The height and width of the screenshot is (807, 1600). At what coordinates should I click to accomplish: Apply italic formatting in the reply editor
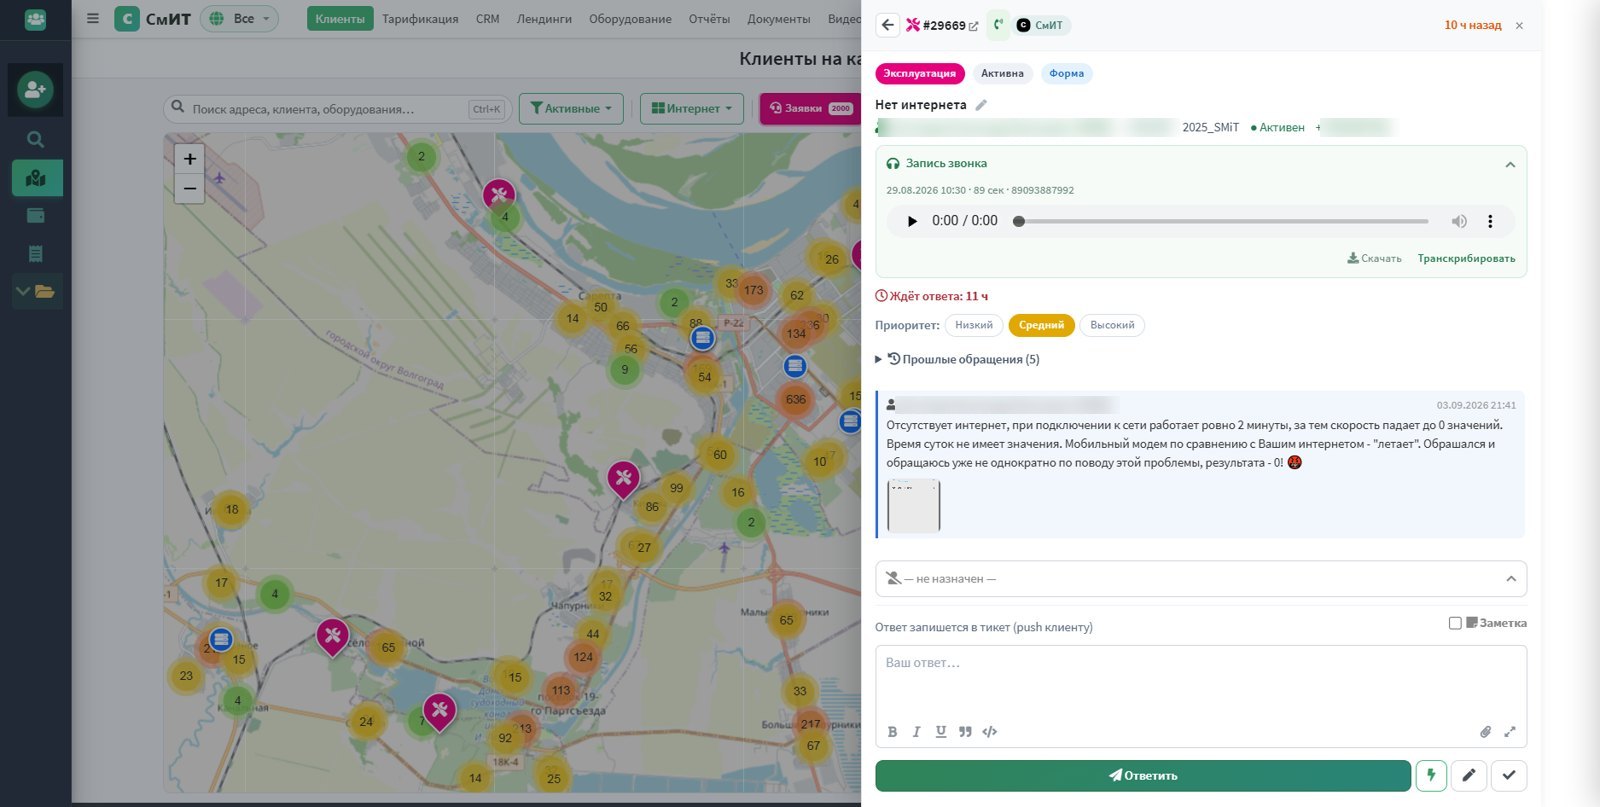916,732
